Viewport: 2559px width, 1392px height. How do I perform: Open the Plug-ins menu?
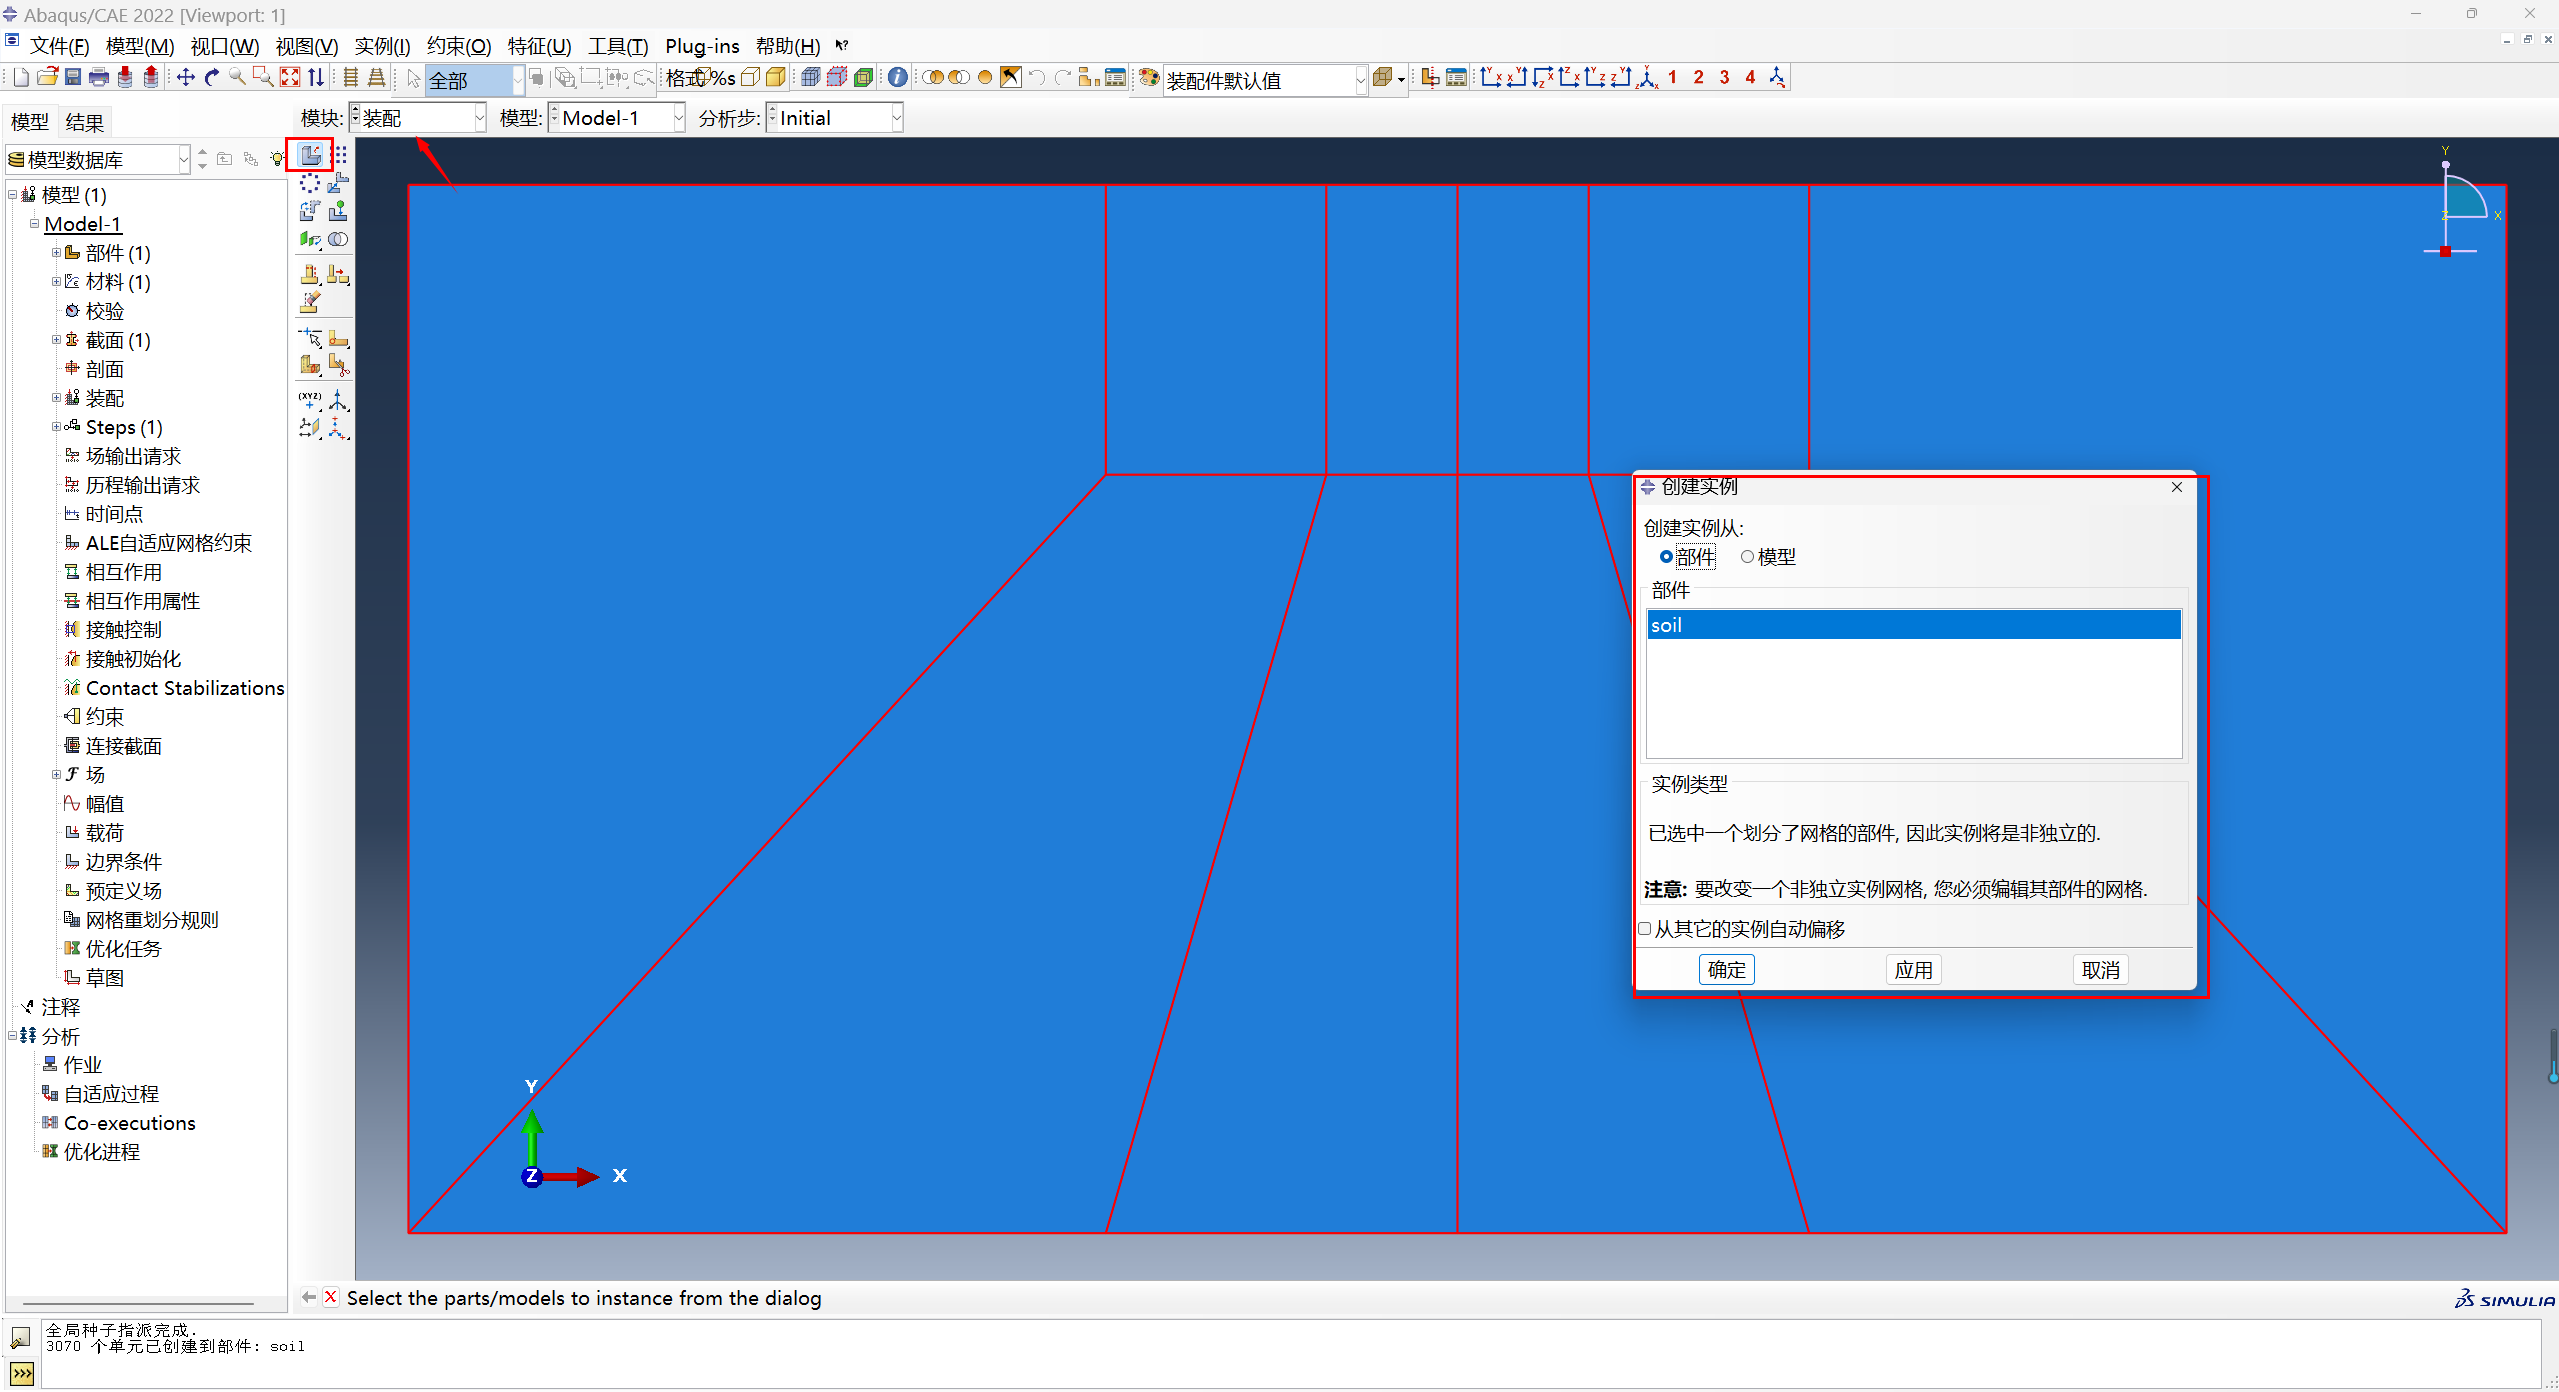(702, 46)
